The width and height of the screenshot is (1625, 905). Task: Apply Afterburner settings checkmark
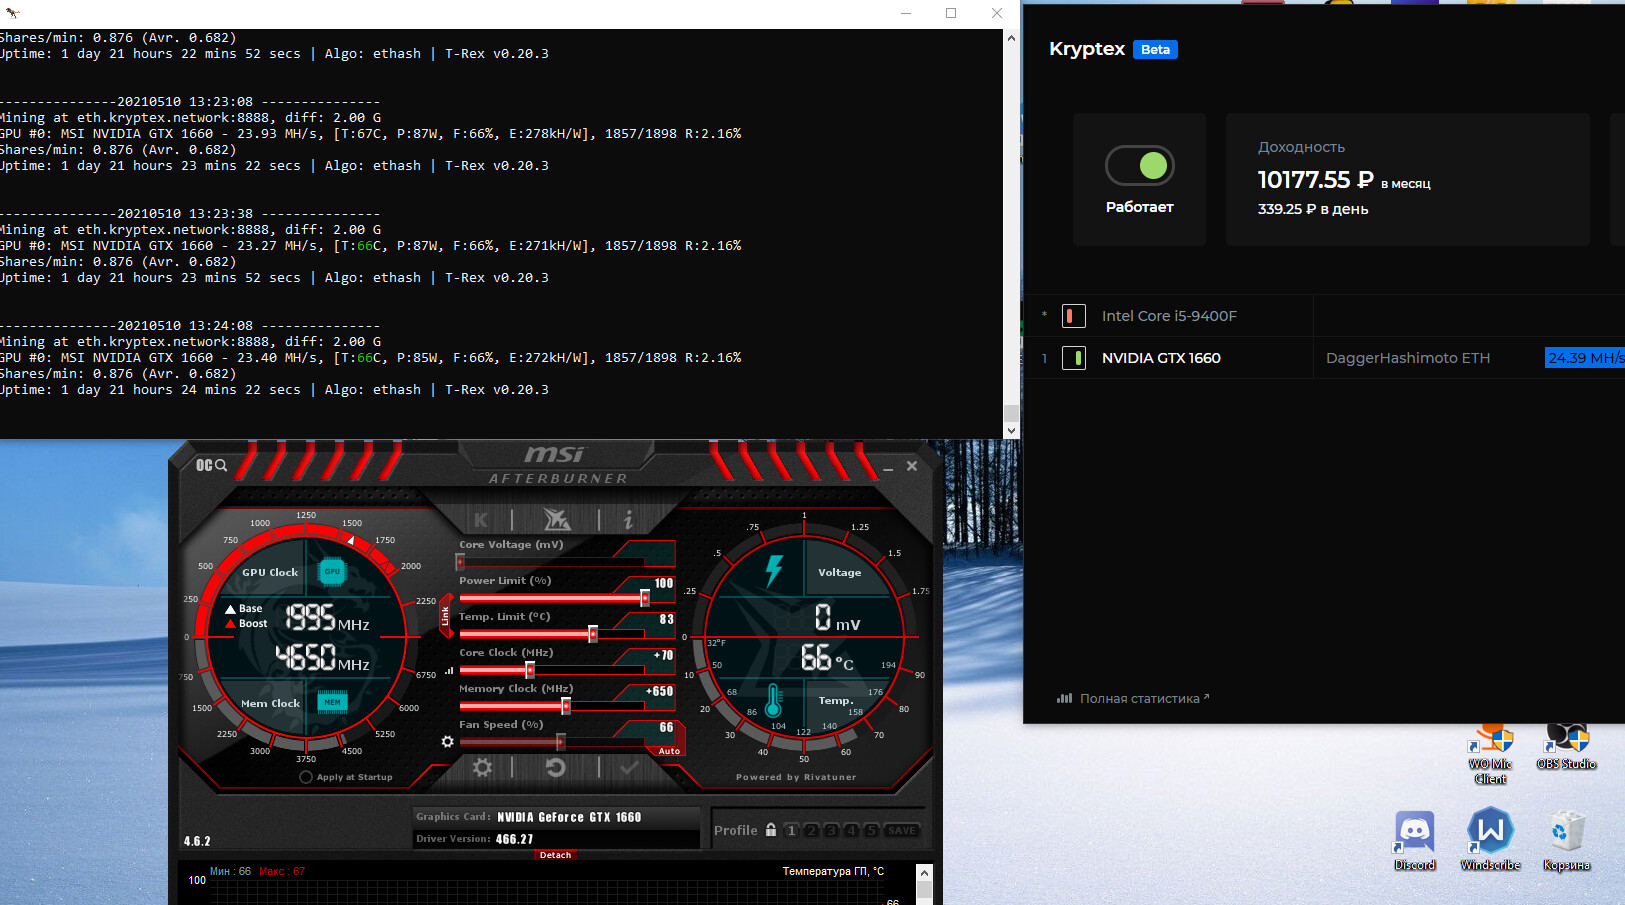(629, 767)
